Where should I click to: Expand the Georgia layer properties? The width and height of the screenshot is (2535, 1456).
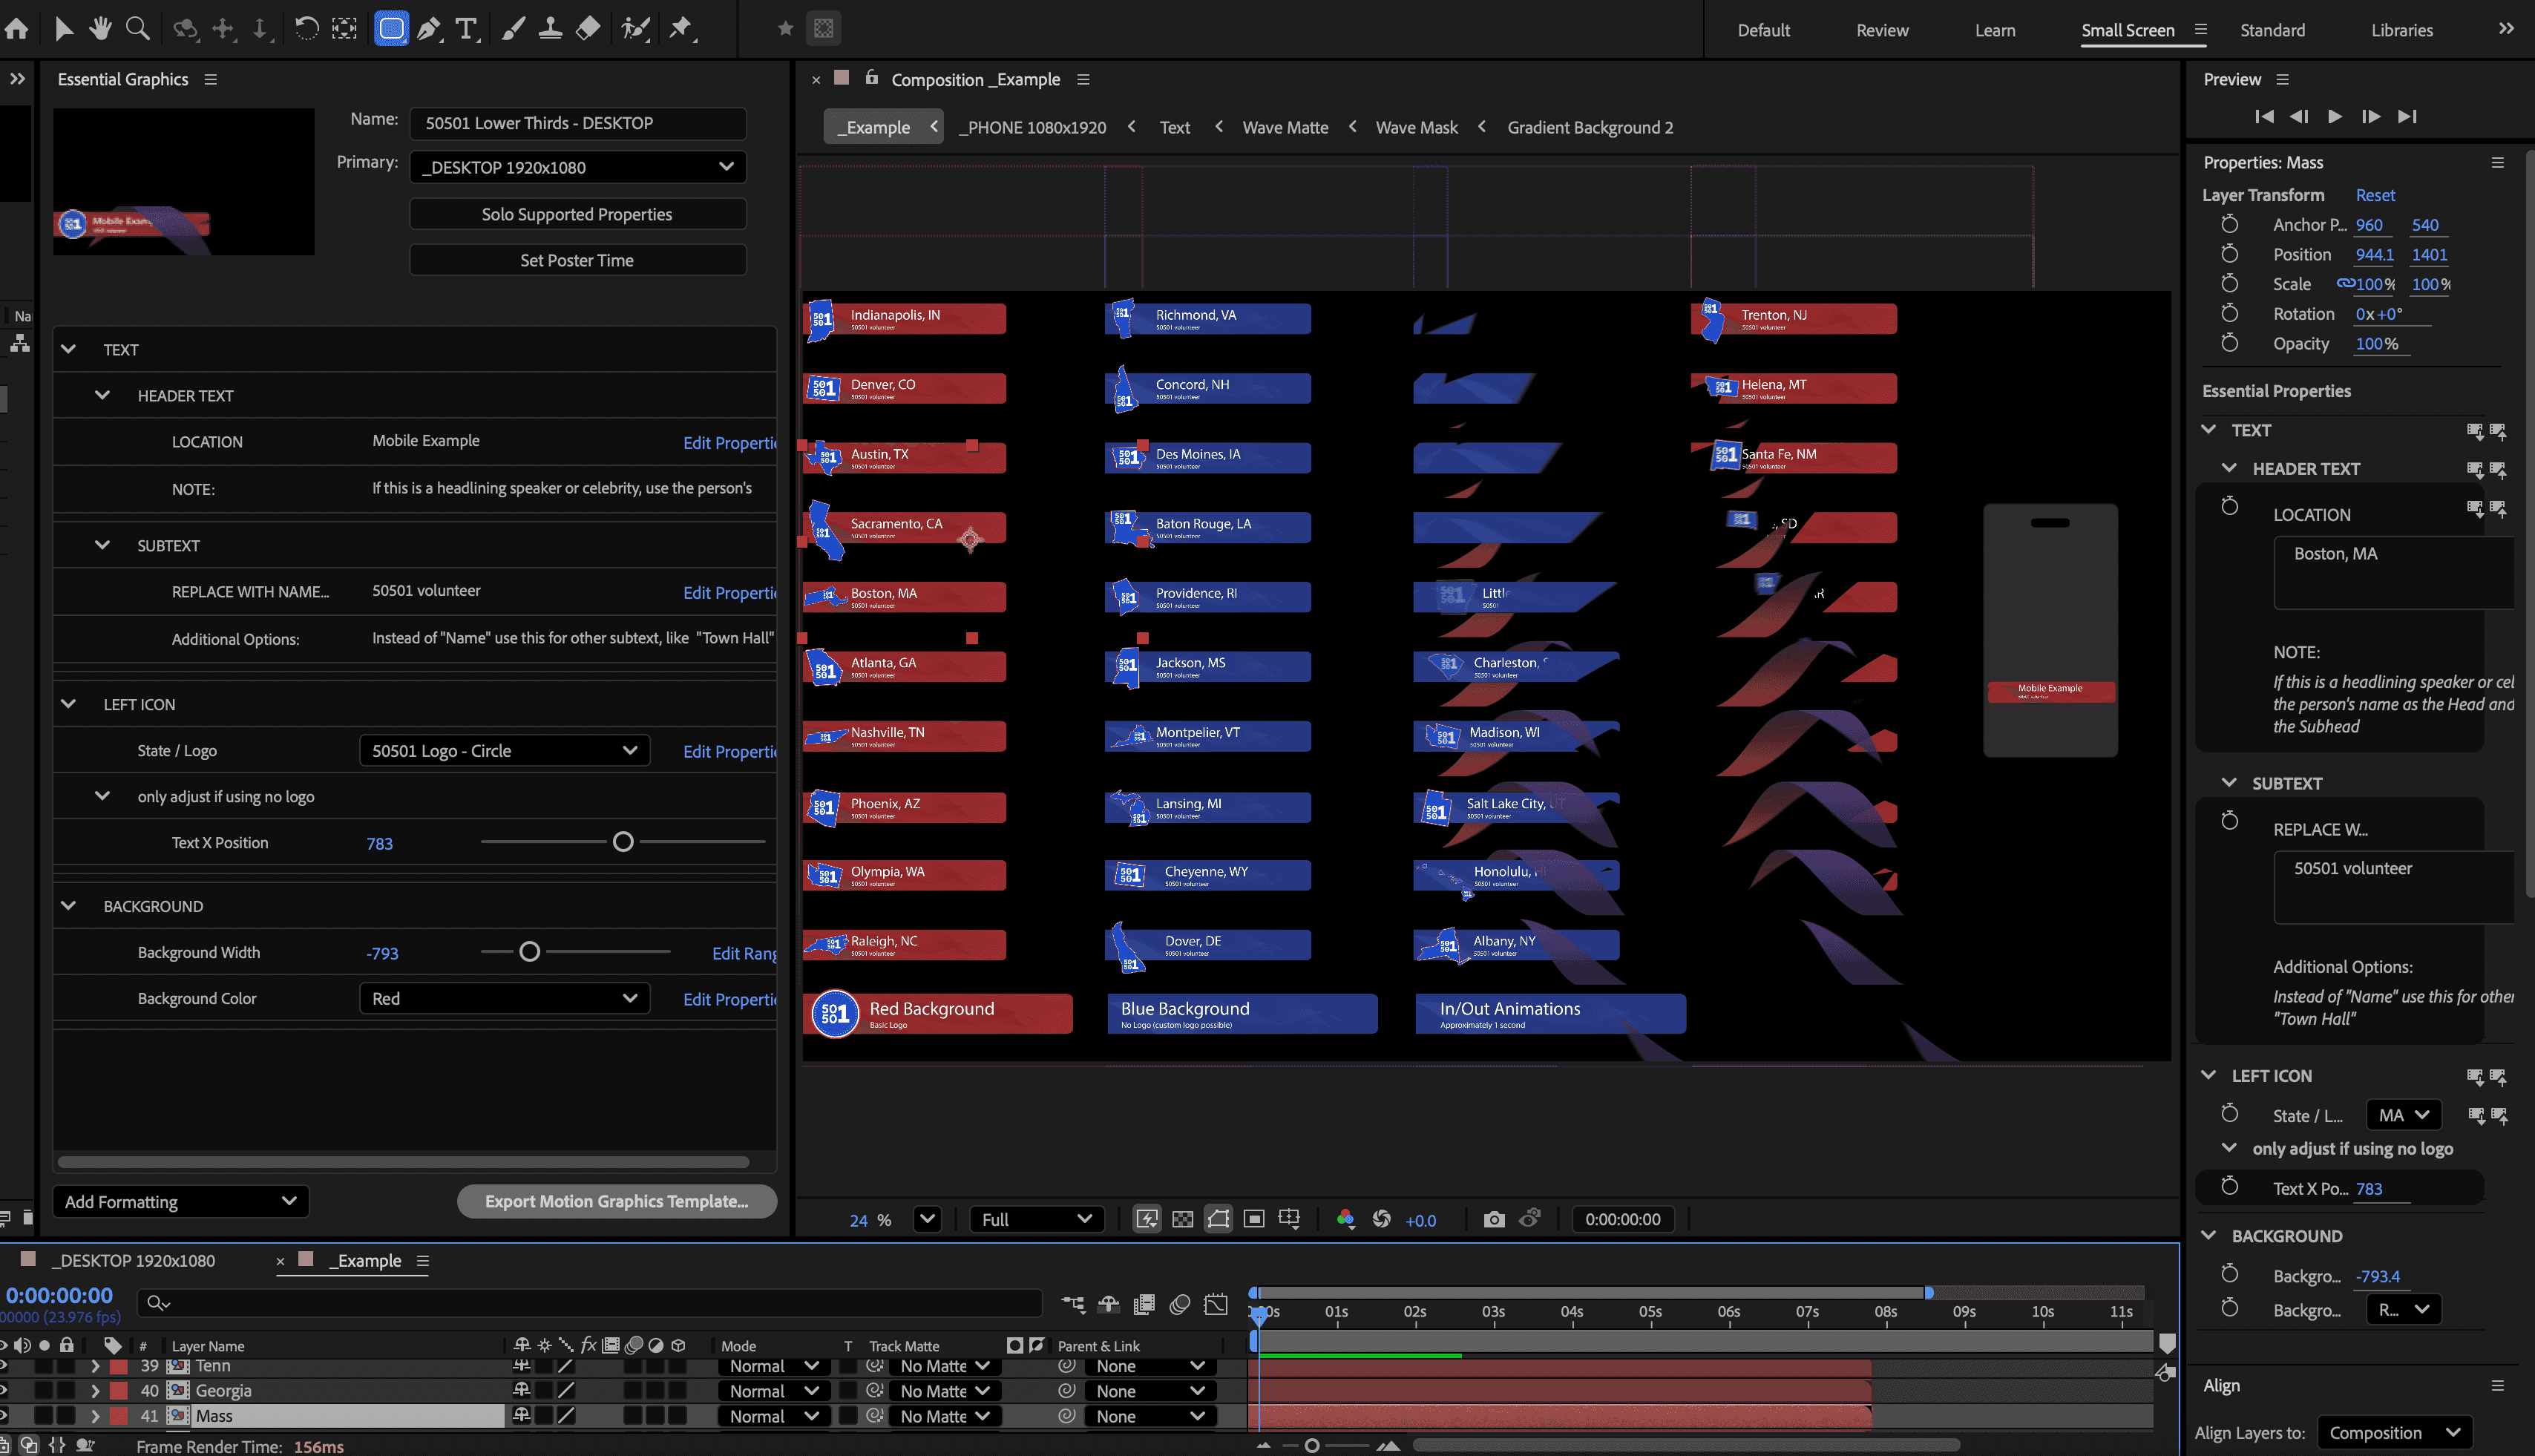click(95, 1390)
